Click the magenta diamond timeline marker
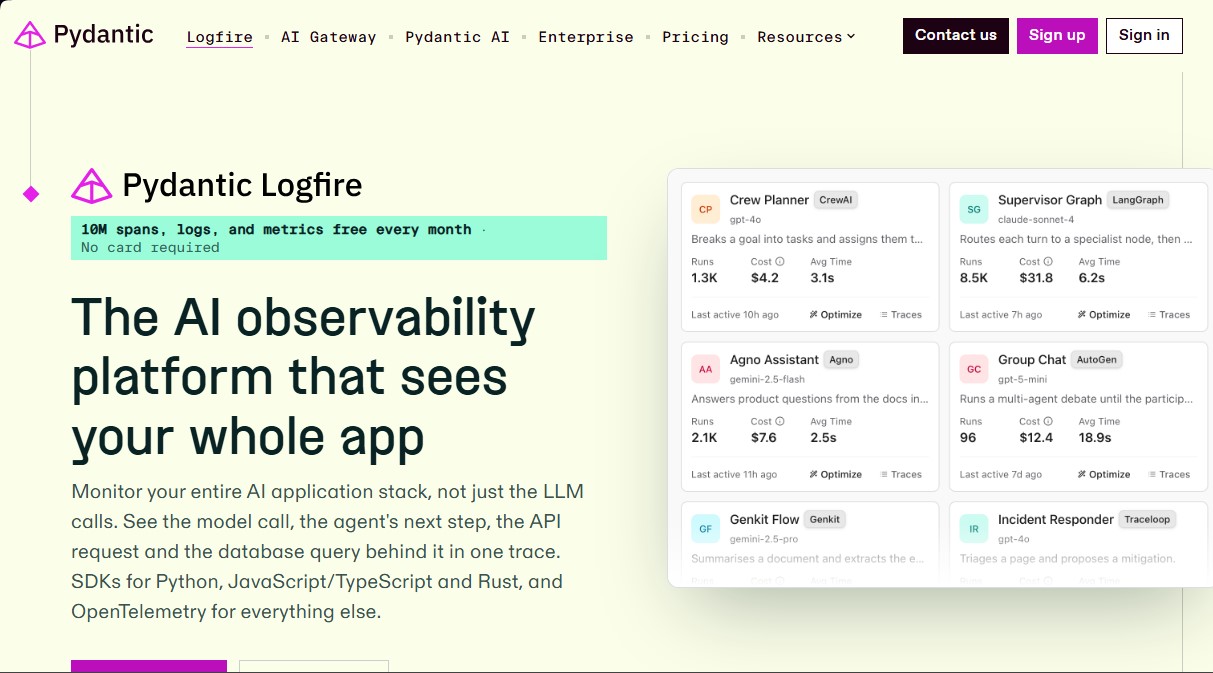1213x673 pixels. (x=31, y=194)
